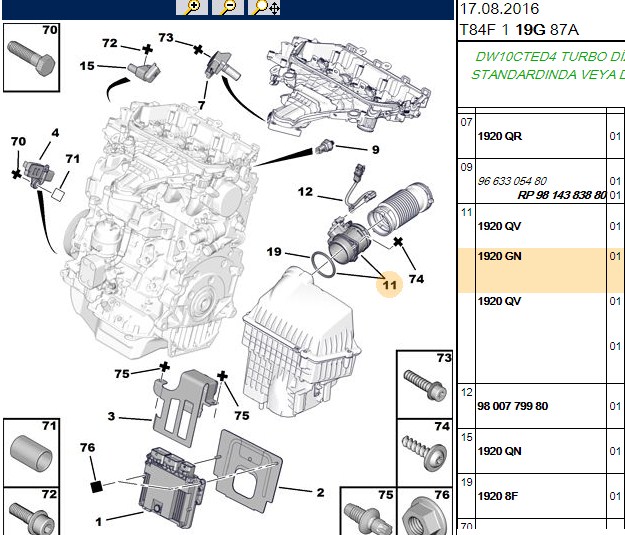Click callout number 11 highlighted on diagram
Screen dimensions: 625x535
(389, 285)
